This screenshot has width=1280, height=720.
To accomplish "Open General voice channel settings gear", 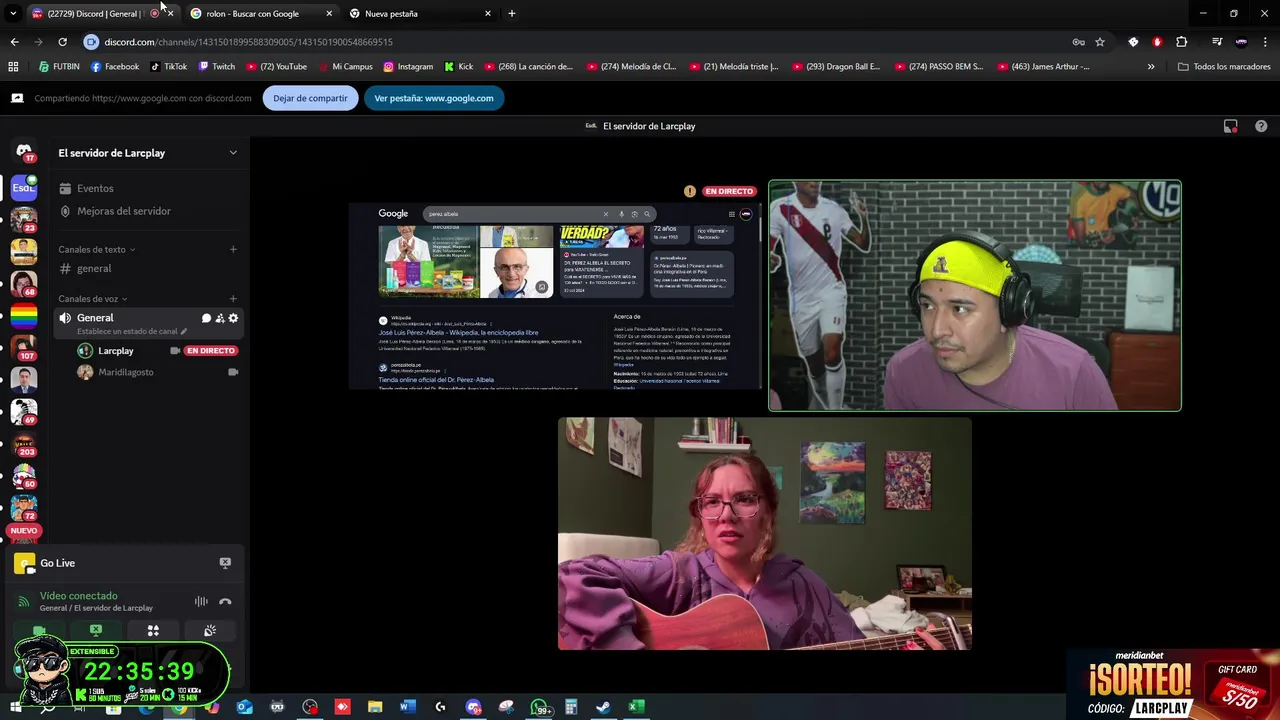I will coord(233,318).
